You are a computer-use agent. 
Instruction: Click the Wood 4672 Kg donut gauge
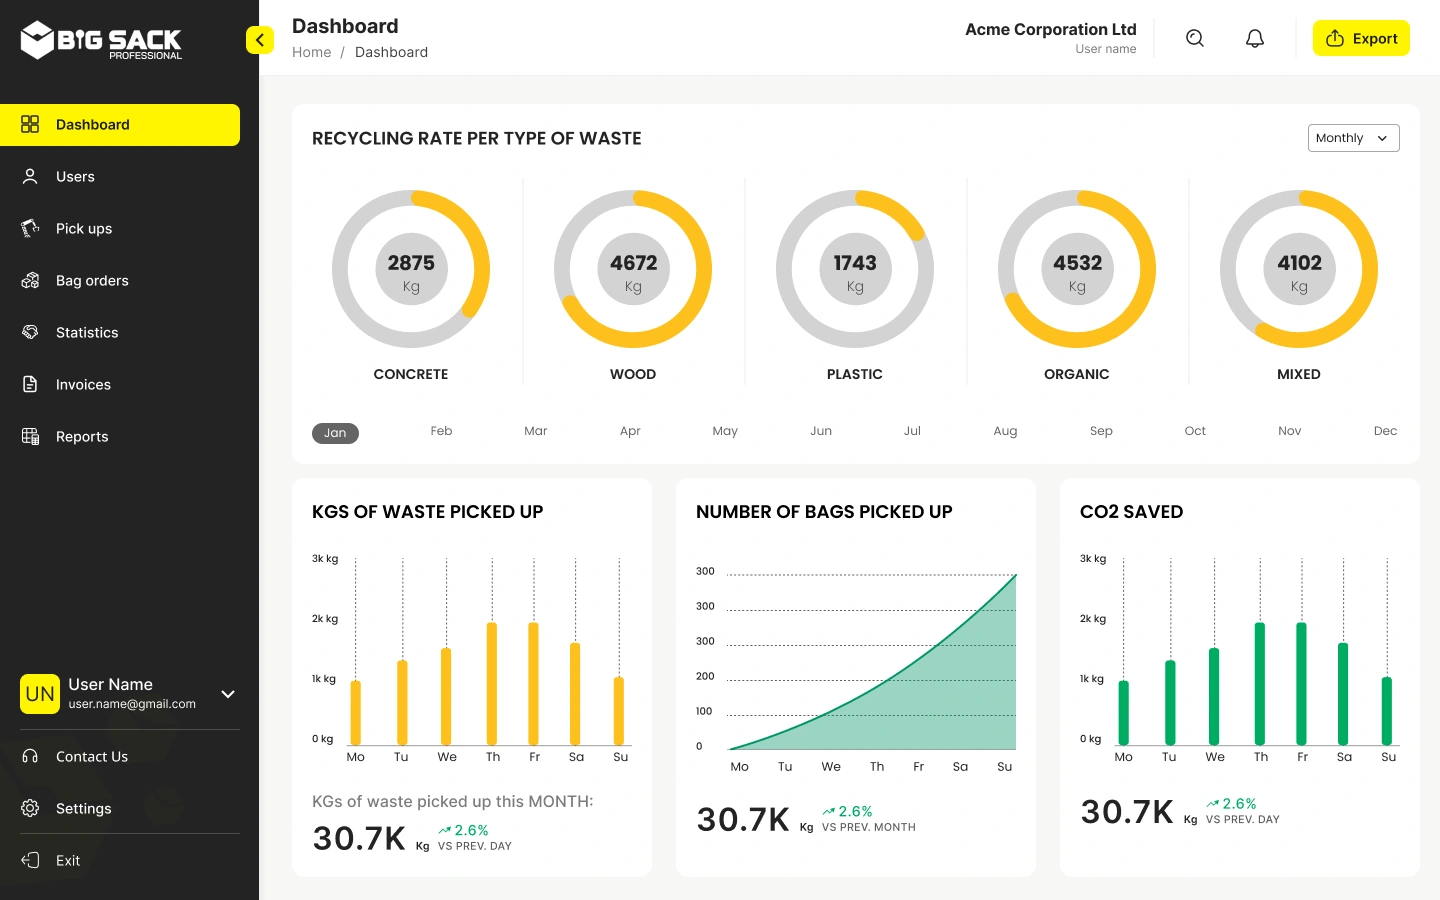pos(633,269)
